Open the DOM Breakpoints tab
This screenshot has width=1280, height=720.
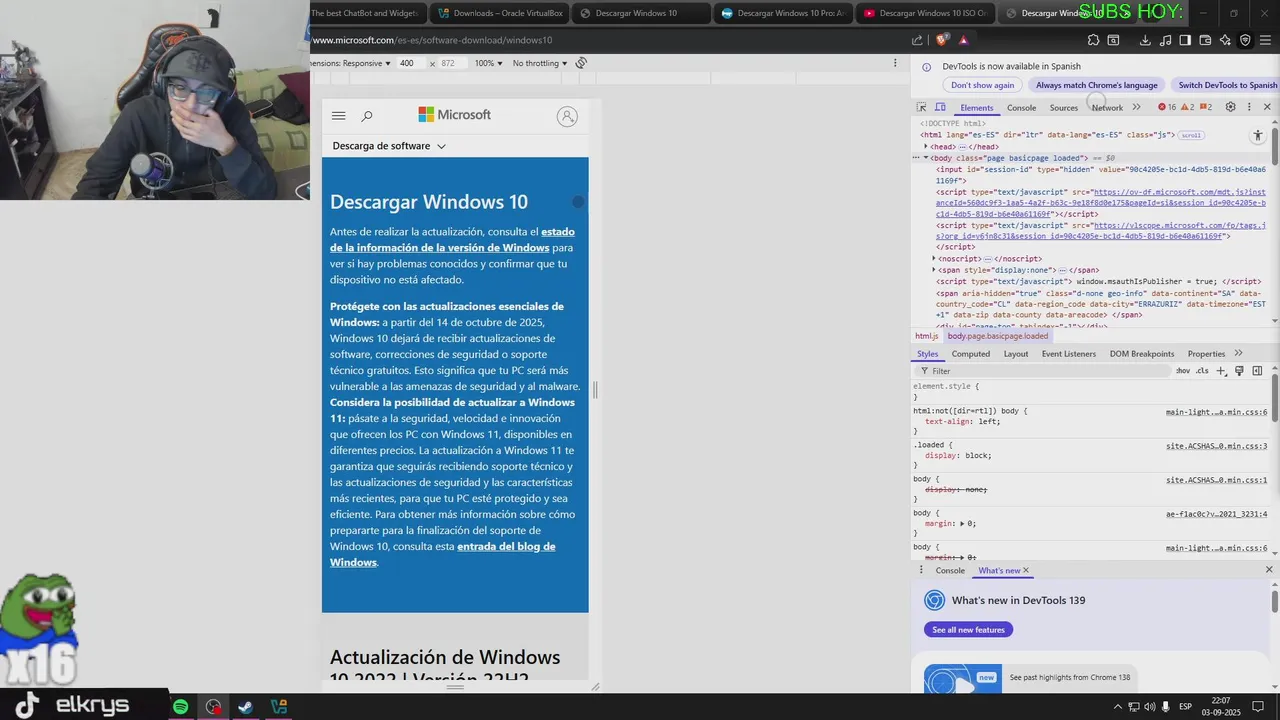pyautogui.click(x=1141, y=354)
